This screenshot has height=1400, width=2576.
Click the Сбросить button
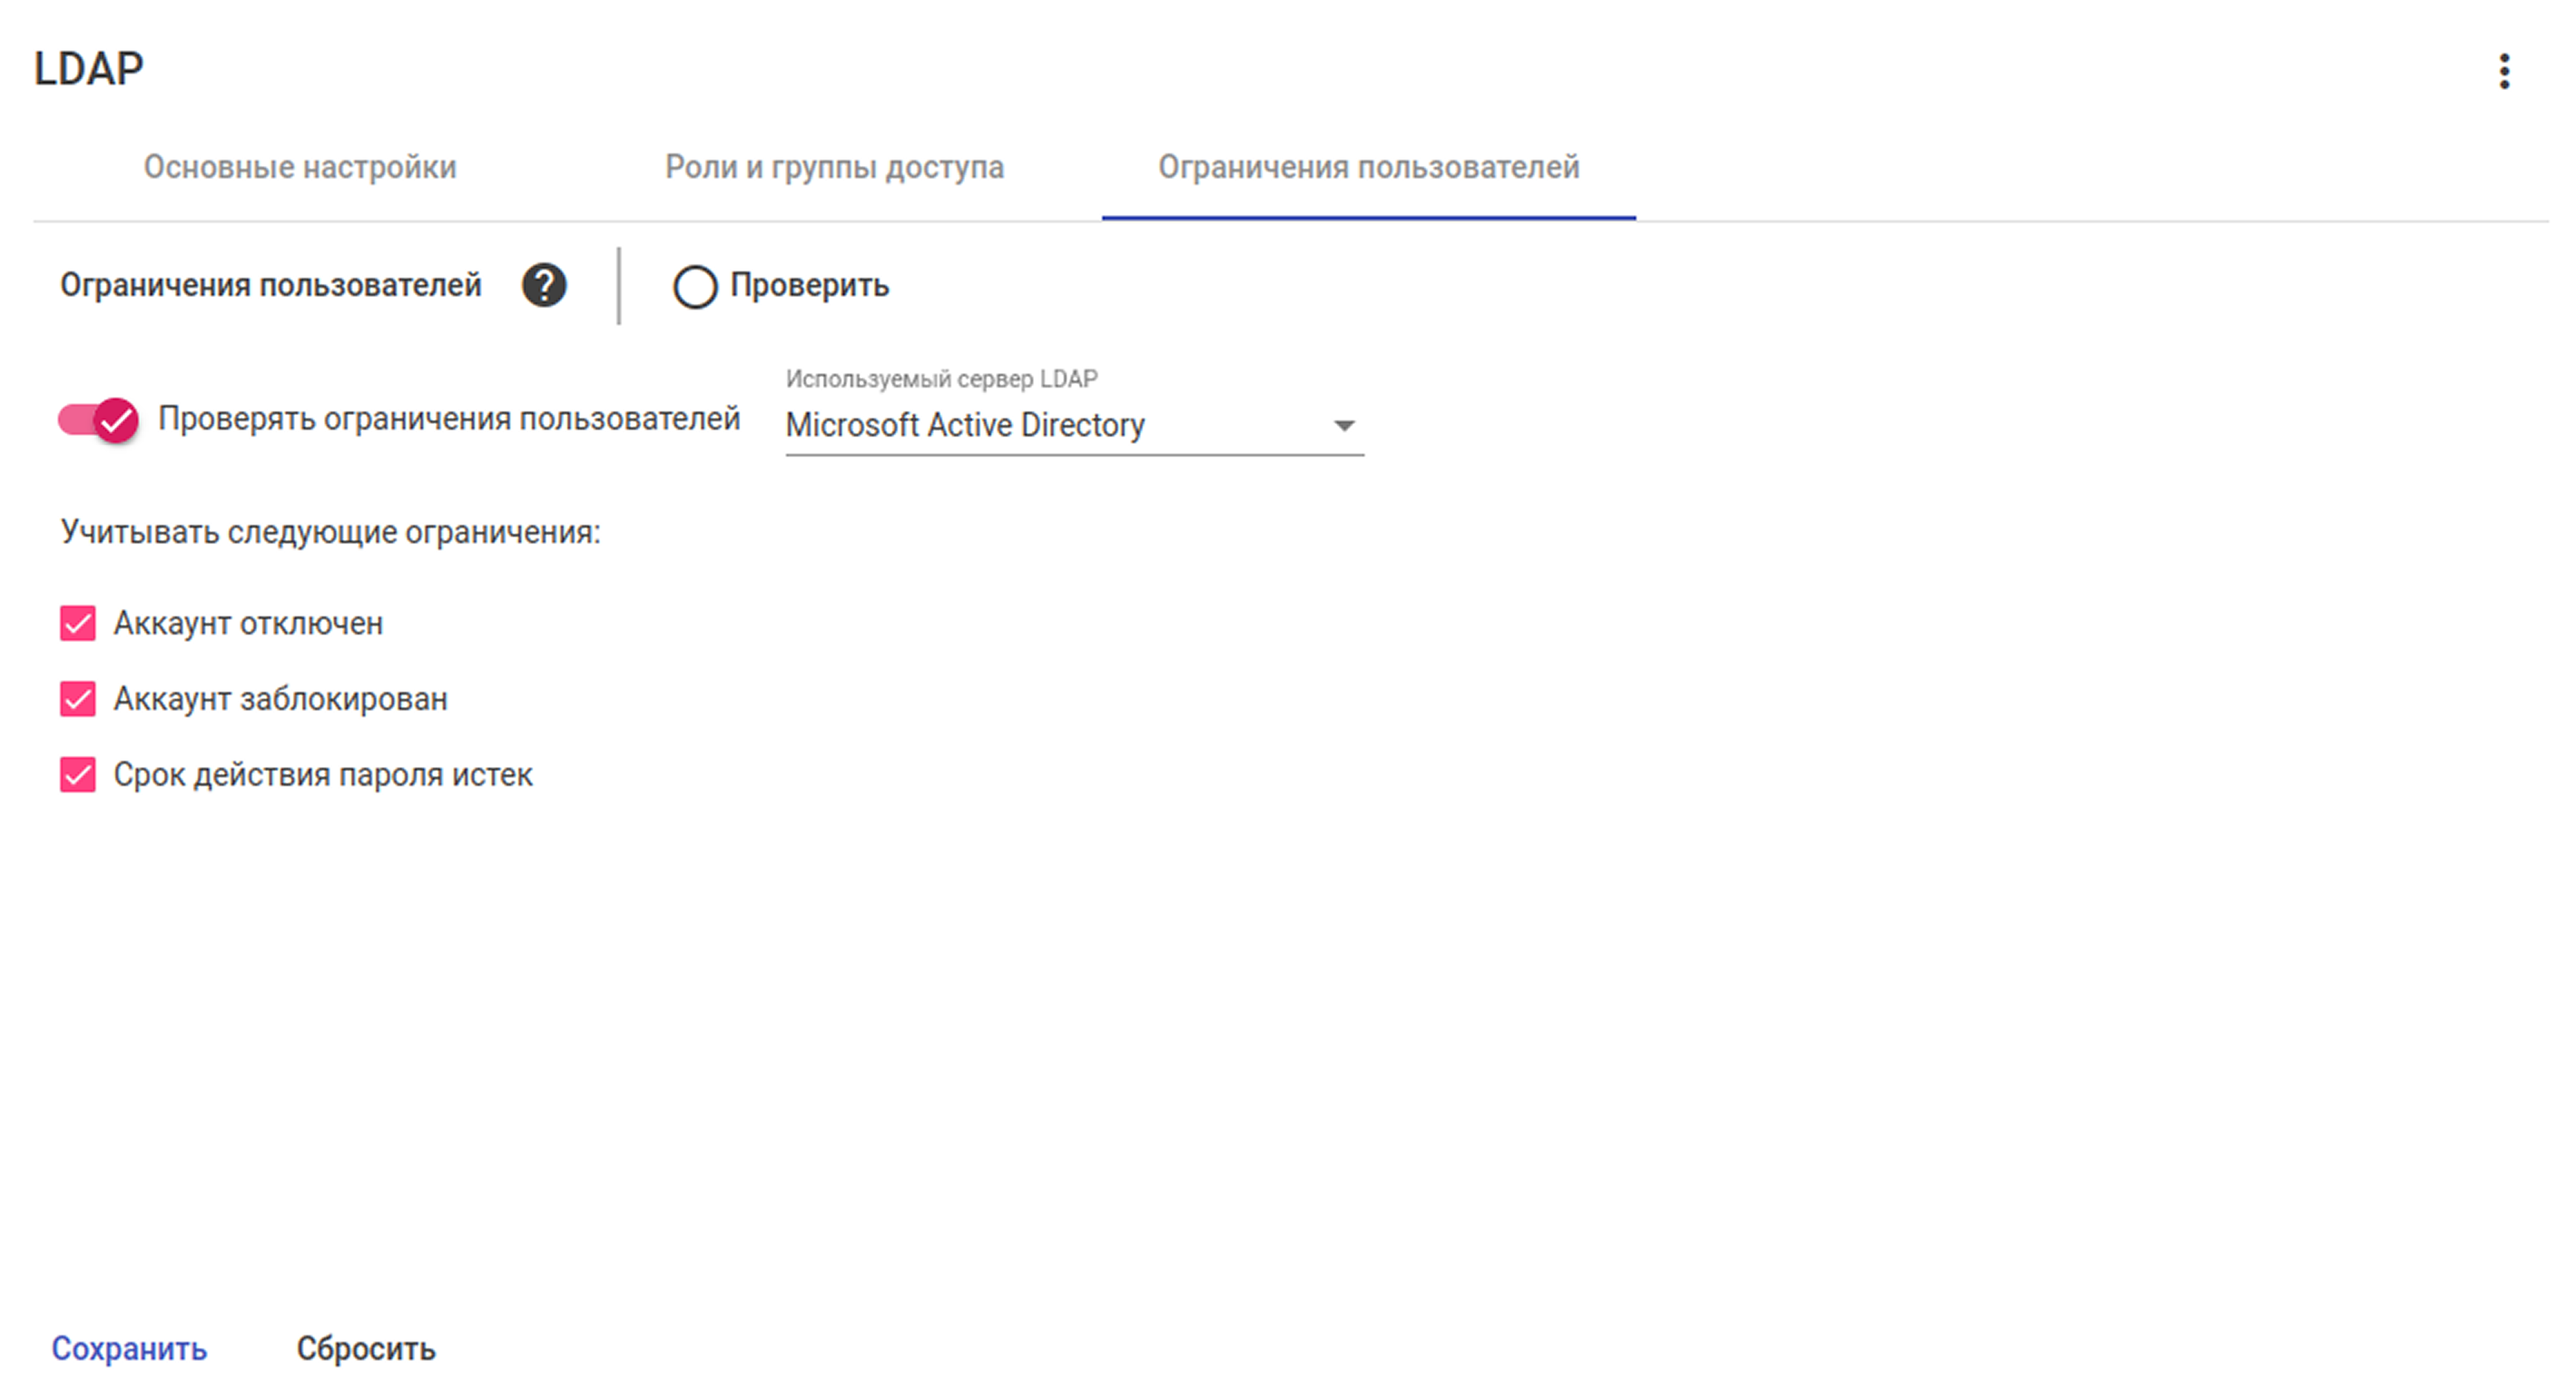[x=366, y=1349]
